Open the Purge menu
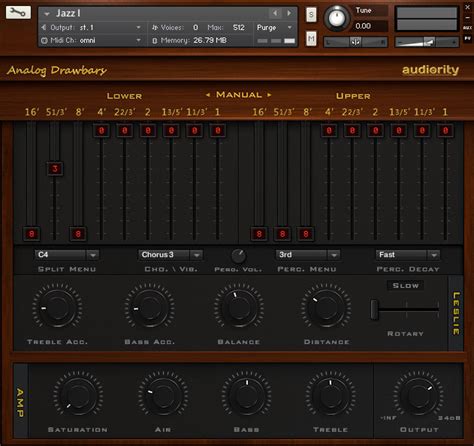474x446 pixels. pyautogui.click(x=274, y=27)
